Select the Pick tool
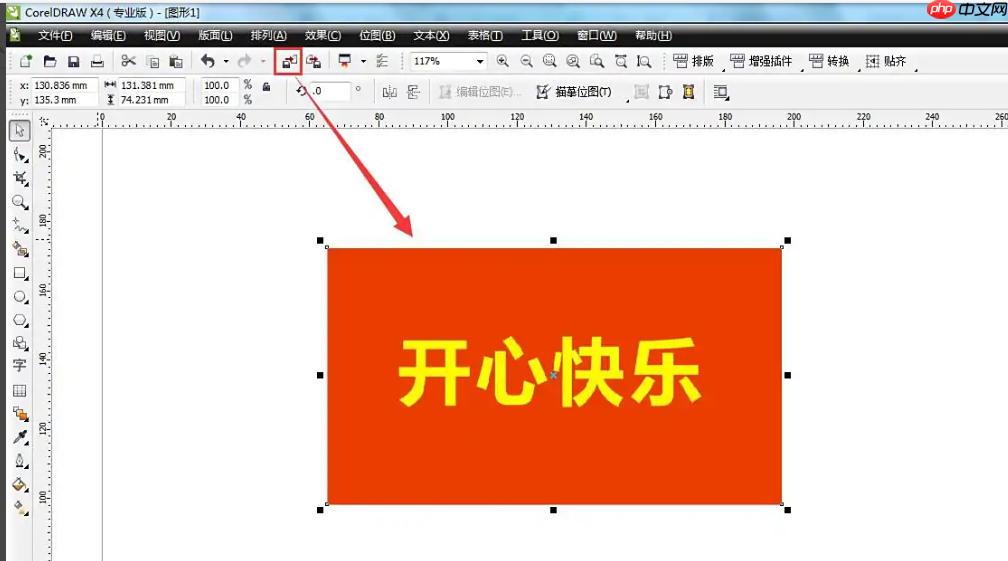The height and width of the screenshot is (561, 1008). pyautogui.click(x=19, y=130)
